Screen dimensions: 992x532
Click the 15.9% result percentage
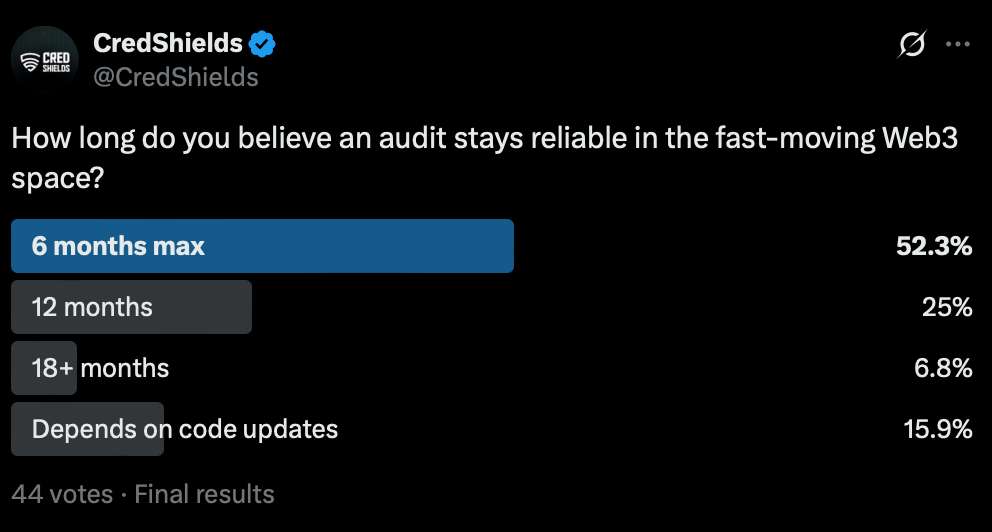coord(937,429)
